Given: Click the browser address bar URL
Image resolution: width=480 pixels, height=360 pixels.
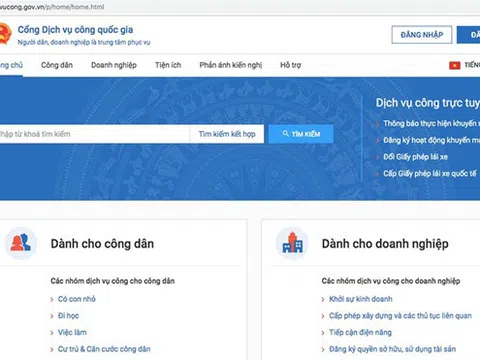Looking at the screenshot, I should tap(52, 7).
